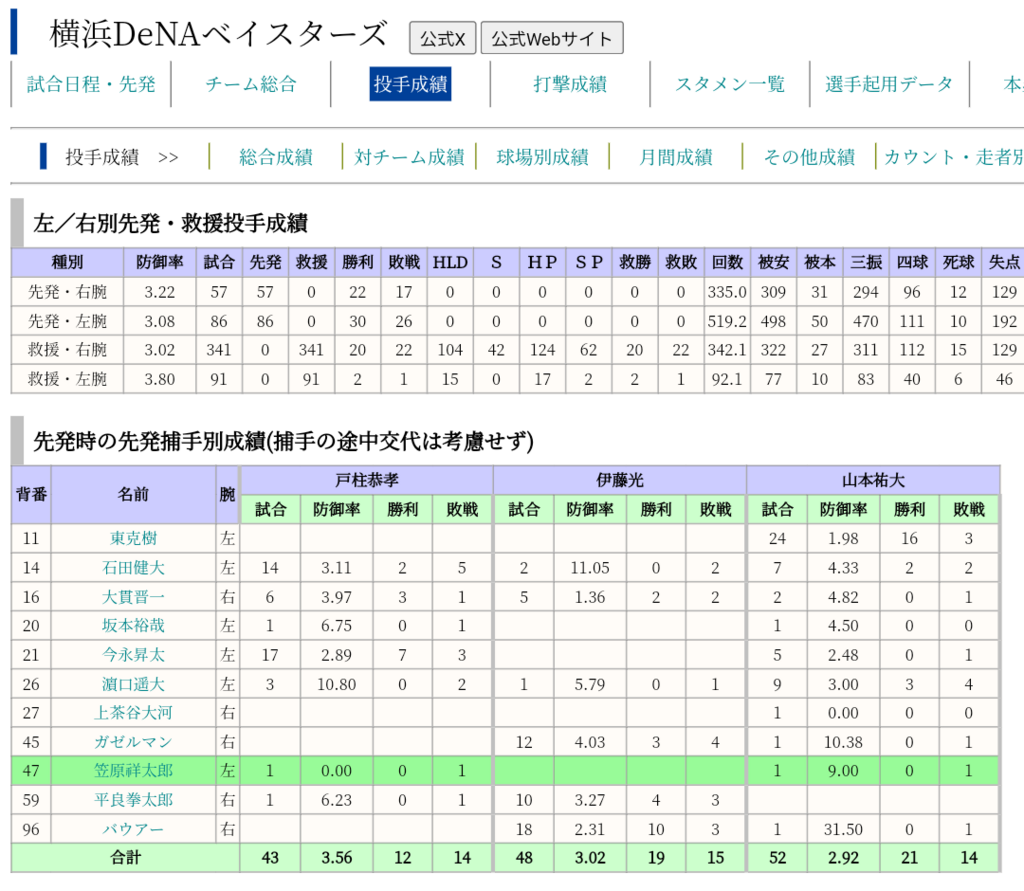Open player link 坂本裕哉
Image resolution: width=1024 pixels, height=891 pixels.
(x=133, y=626)
